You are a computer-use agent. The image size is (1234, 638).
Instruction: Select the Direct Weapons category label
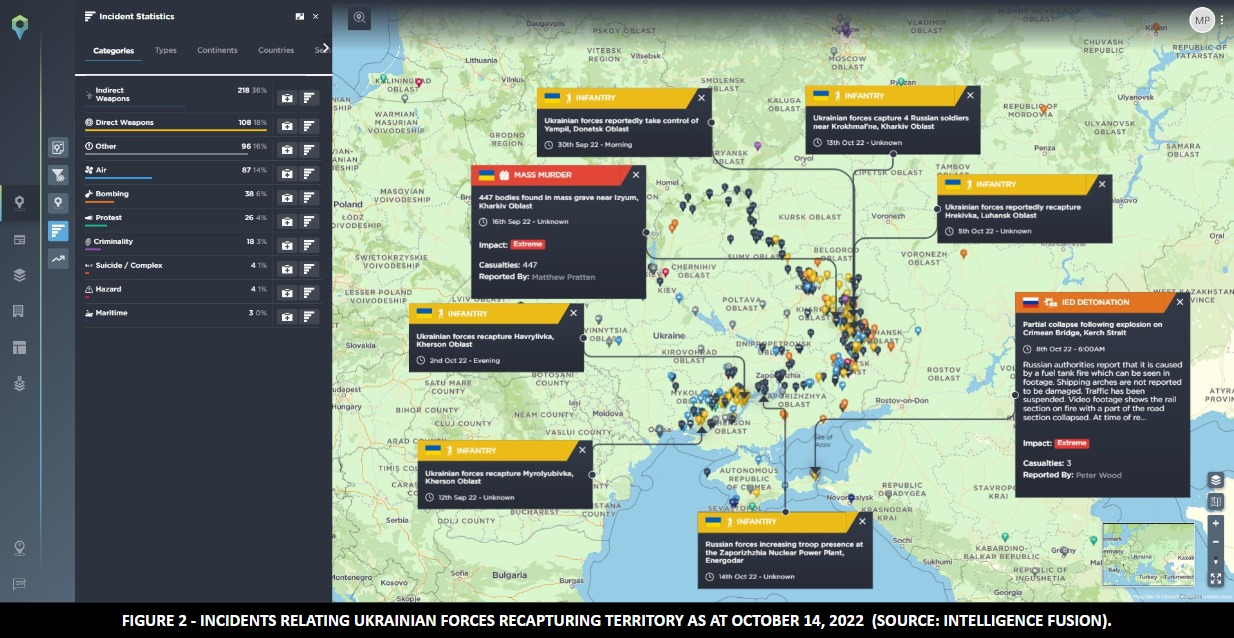[x=124, y=122]
